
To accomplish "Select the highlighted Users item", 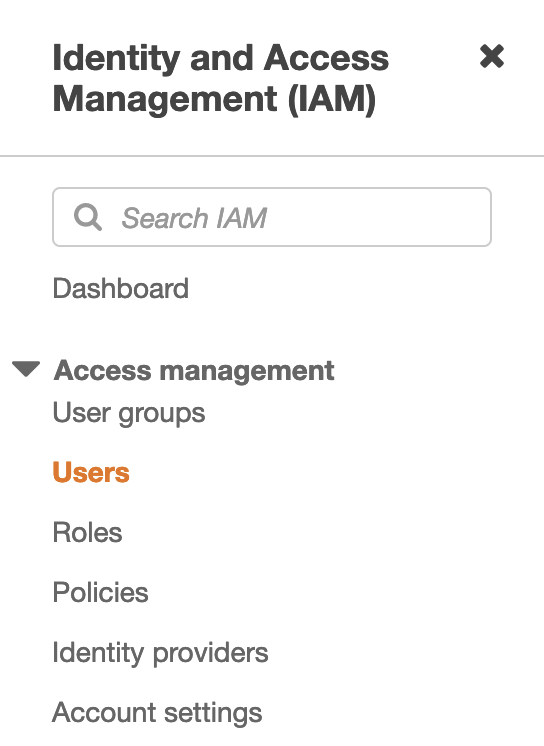I will click(x=91, y=472).
